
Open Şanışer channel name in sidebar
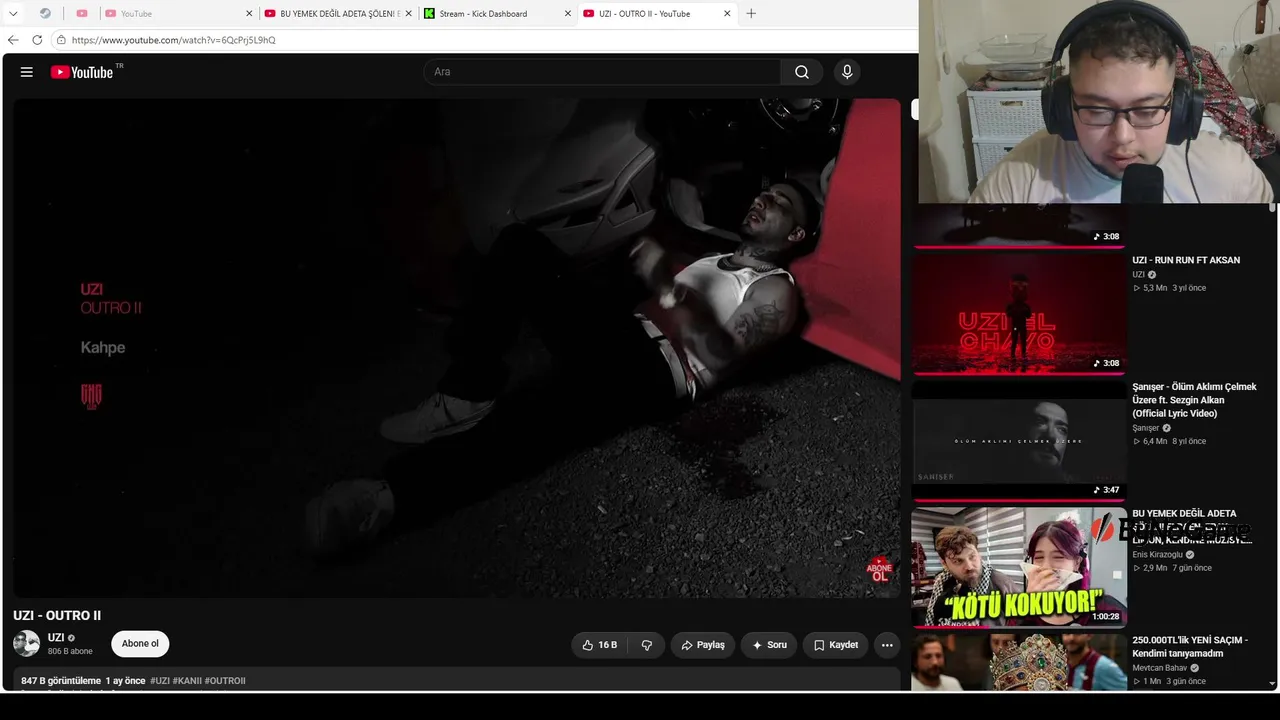[x=1146, y=428]
